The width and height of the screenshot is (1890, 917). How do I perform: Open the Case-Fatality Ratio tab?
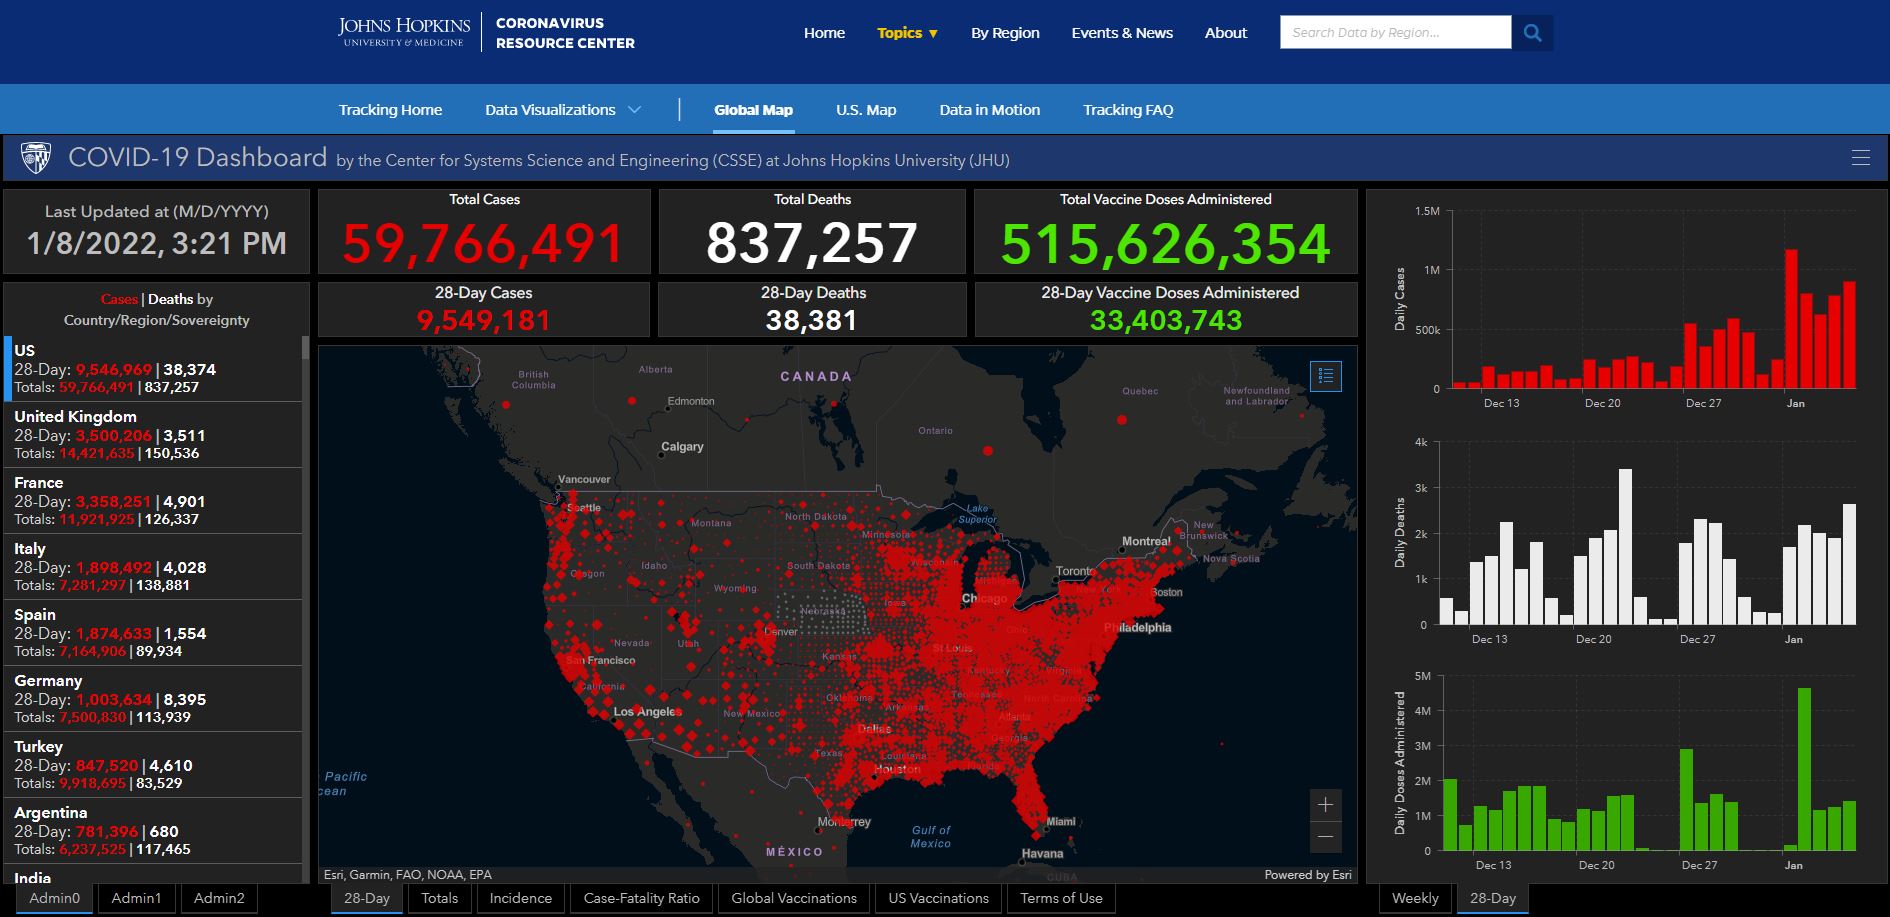(x=642, y=898)
